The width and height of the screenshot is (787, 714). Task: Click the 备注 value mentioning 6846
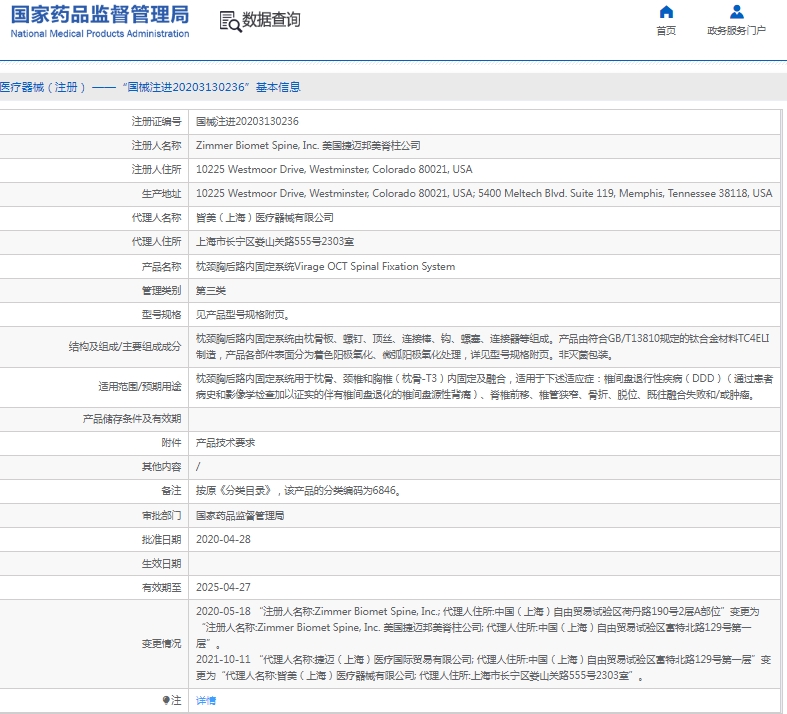coord(298,491)
